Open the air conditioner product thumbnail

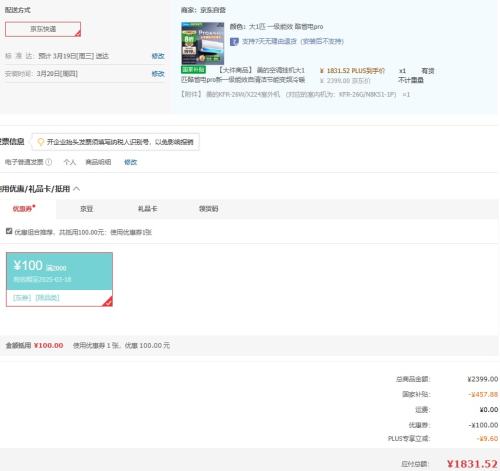point(203,43)
